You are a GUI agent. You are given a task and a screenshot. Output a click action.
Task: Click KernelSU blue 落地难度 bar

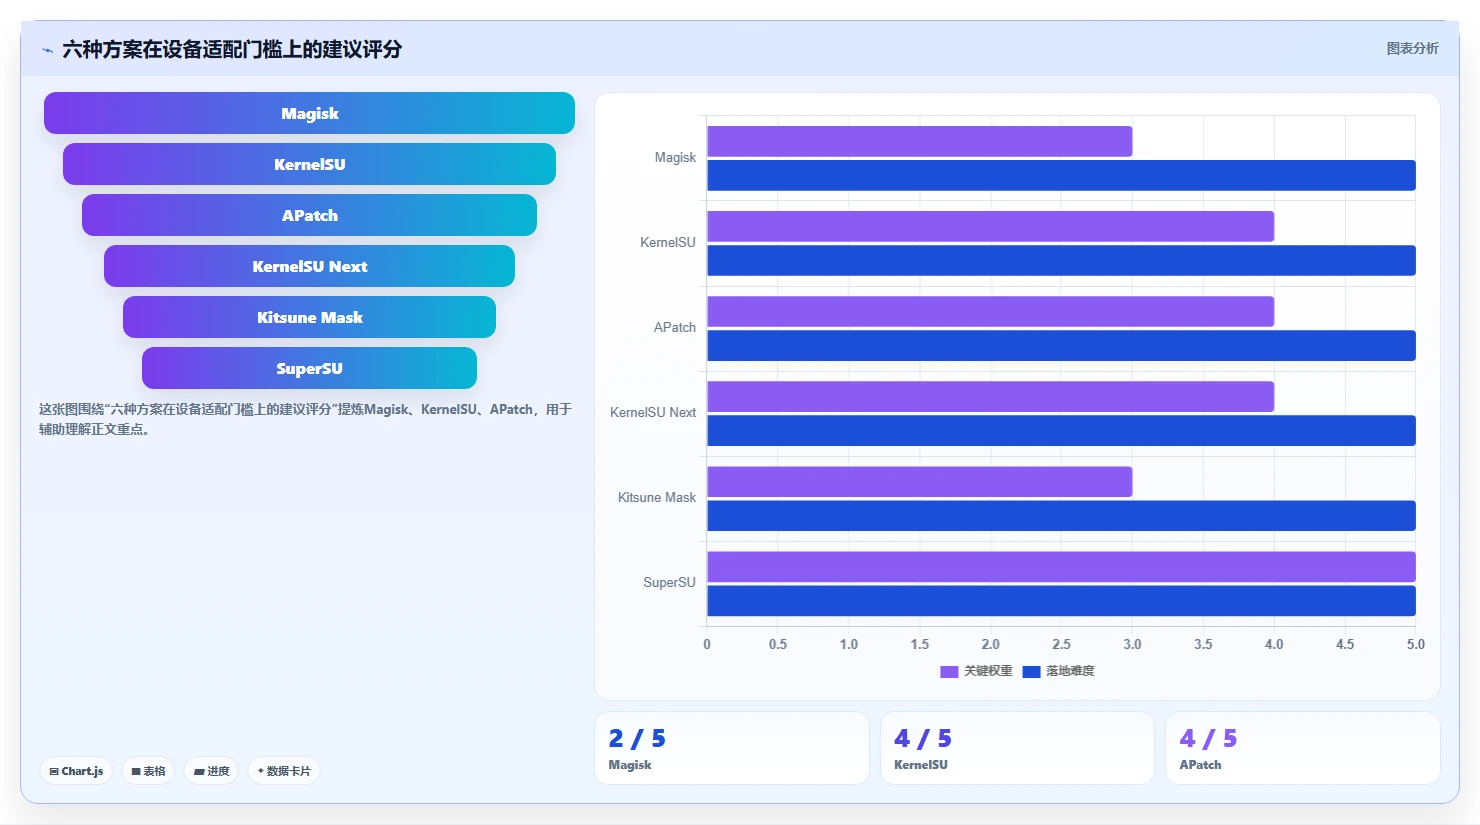[1061, 260]
